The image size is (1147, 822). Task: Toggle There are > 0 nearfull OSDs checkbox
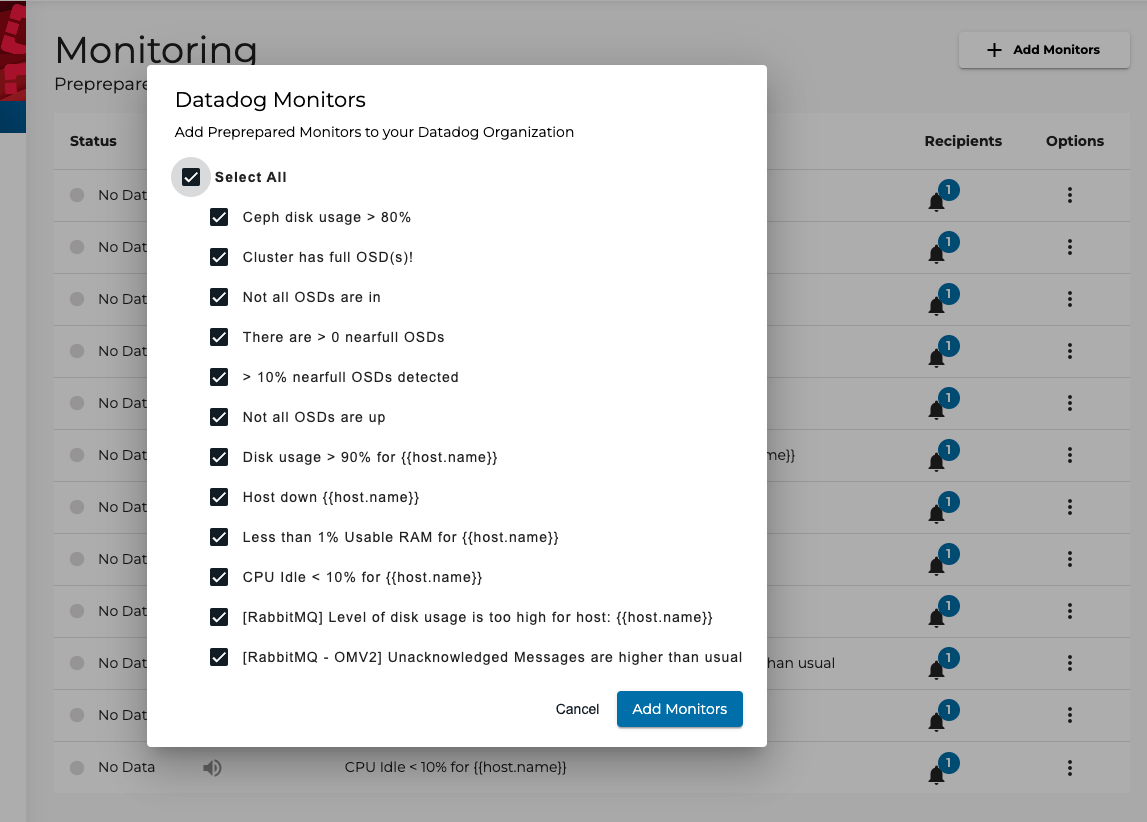click(219, 337)
